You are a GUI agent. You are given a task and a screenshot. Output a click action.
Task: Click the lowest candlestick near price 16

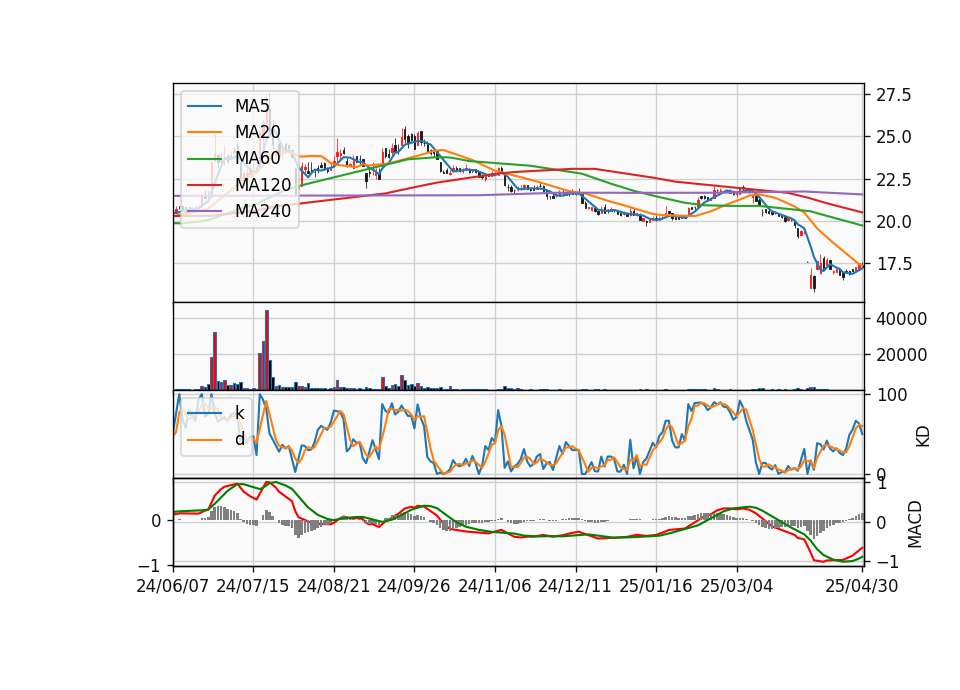pyautogui.click(x=814, y=283)
